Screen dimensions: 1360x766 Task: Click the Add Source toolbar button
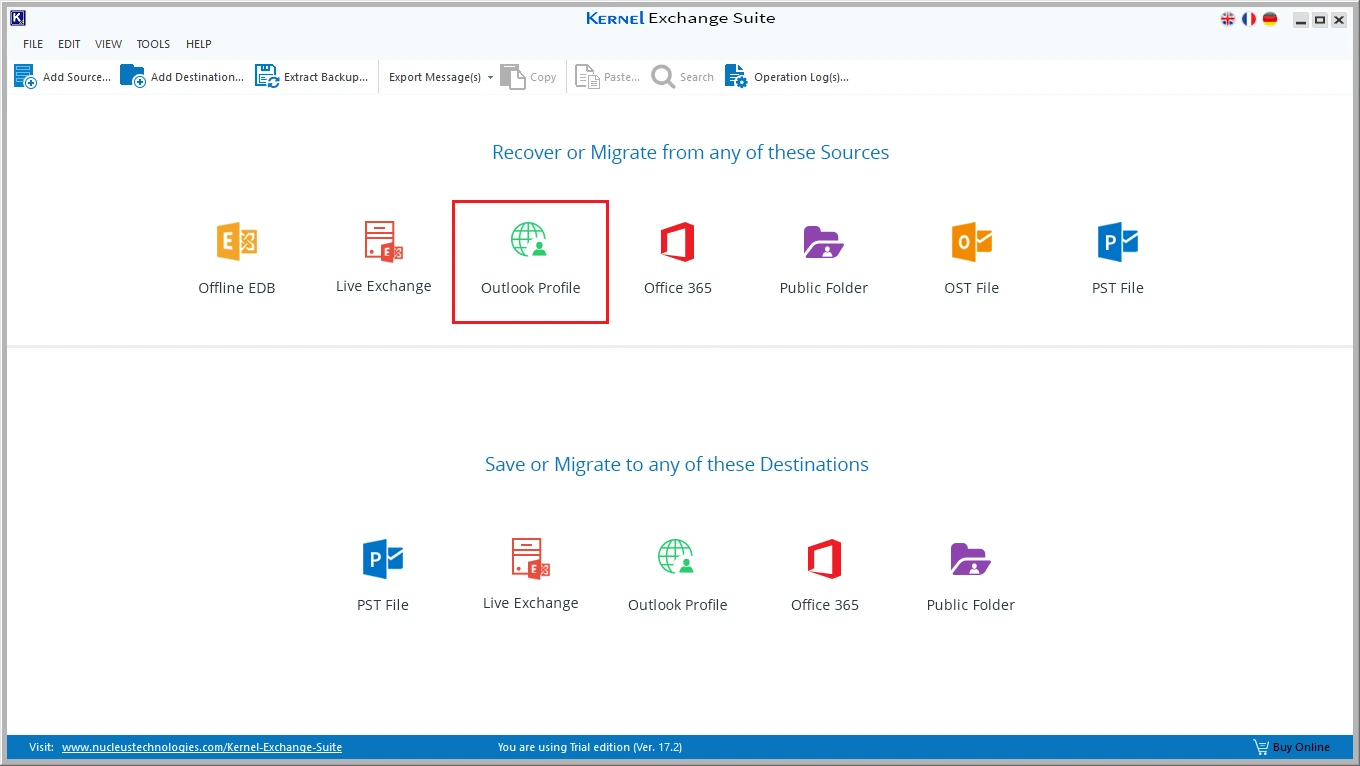point(62,77)
